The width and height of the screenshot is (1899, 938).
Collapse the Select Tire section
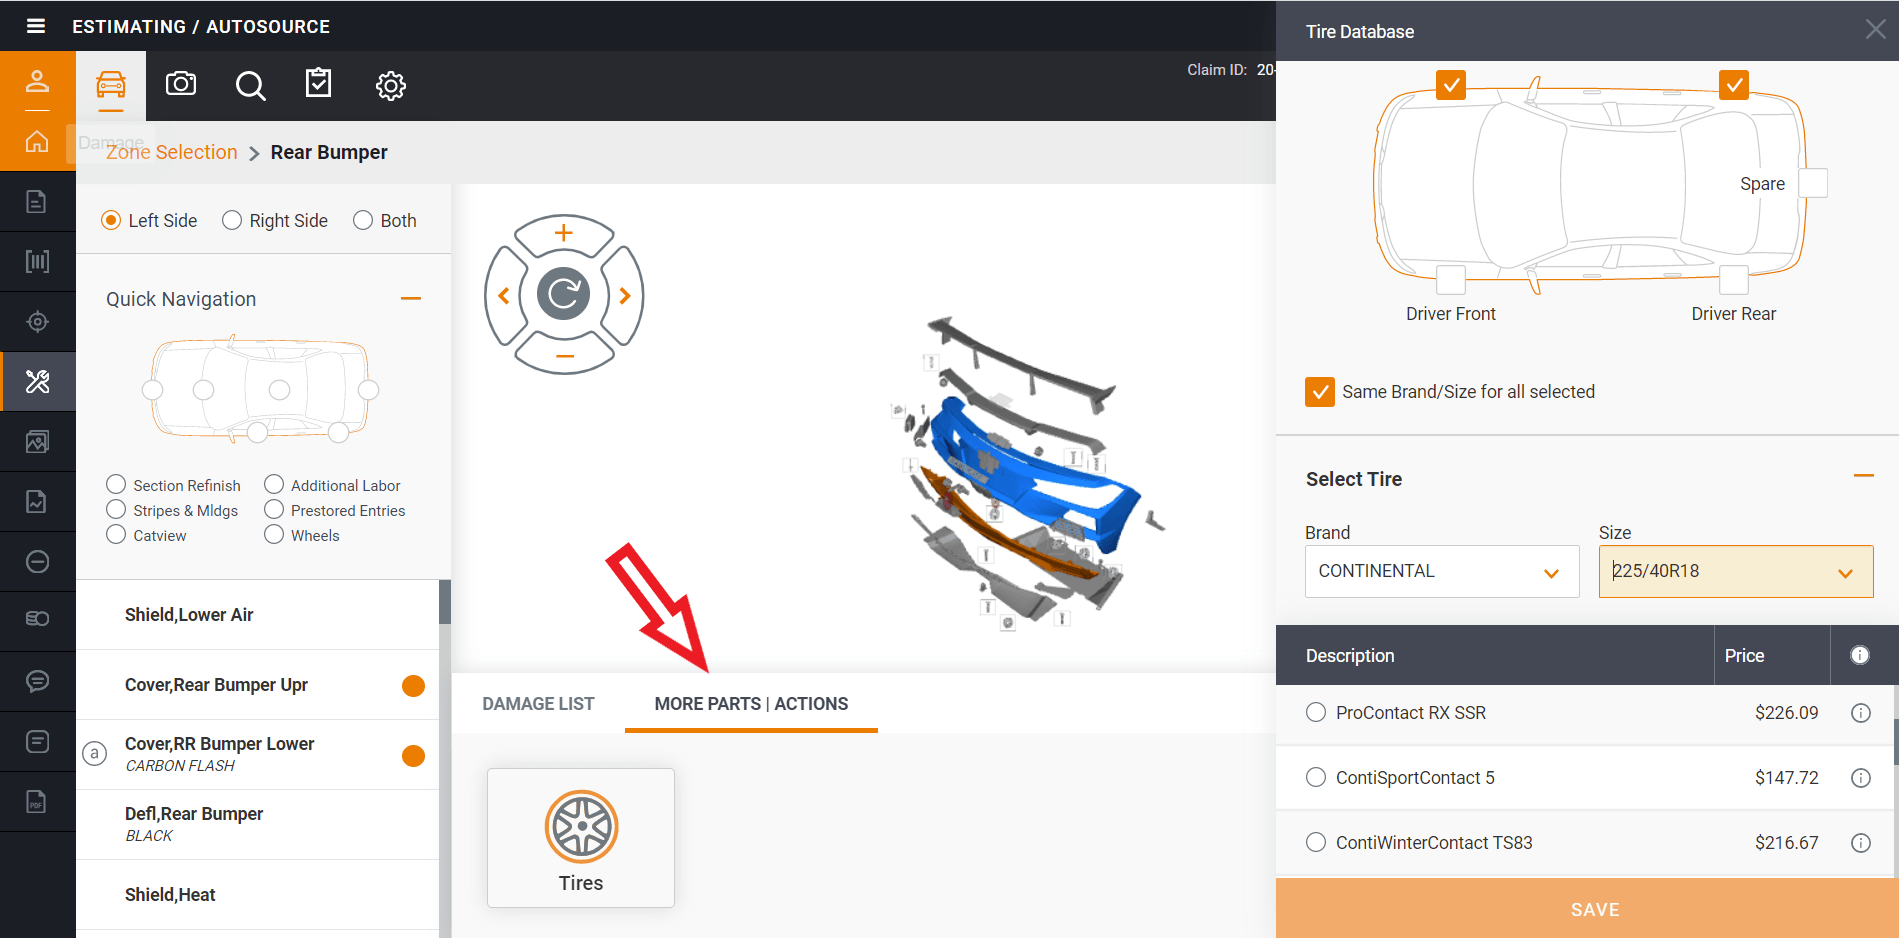coord(1862,475)
